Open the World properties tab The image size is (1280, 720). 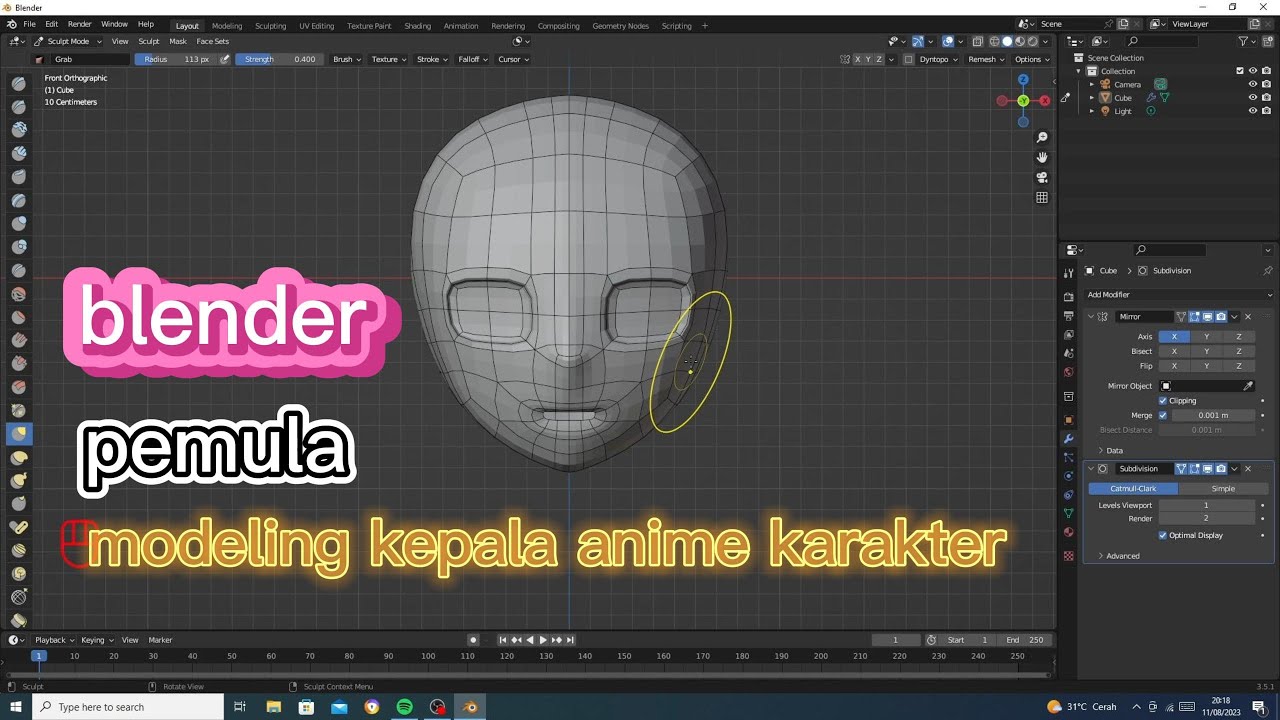point(1068,372)
